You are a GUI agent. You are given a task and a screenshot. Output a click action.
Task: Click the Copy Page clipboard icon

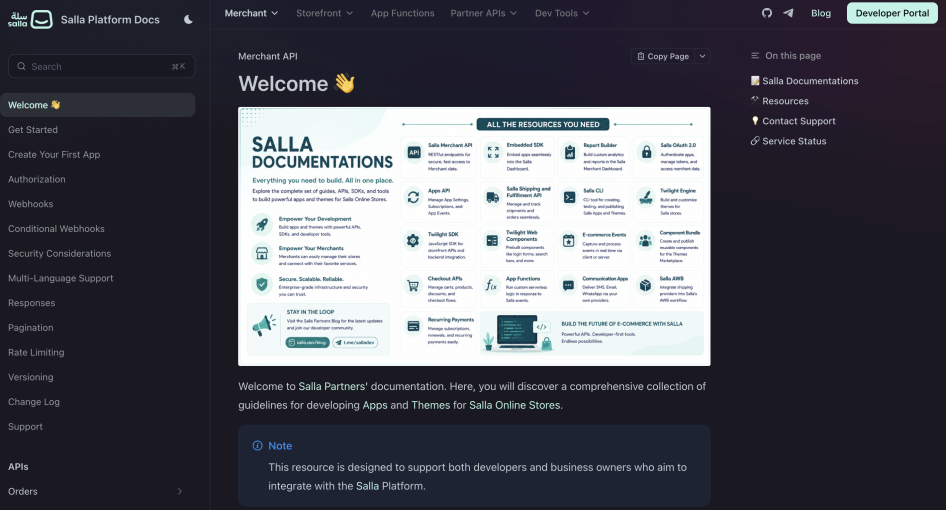[641, 56]
